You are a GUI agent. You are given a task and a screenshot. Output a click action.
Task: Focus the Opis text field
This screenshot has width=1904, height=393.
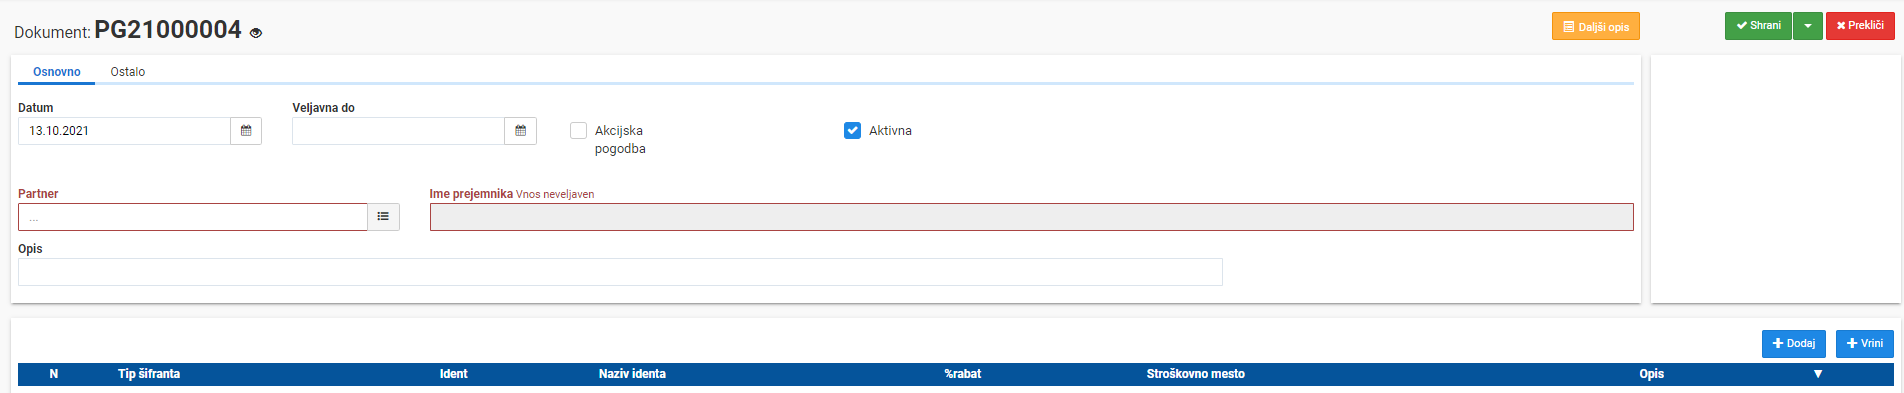tap(620, 272)
